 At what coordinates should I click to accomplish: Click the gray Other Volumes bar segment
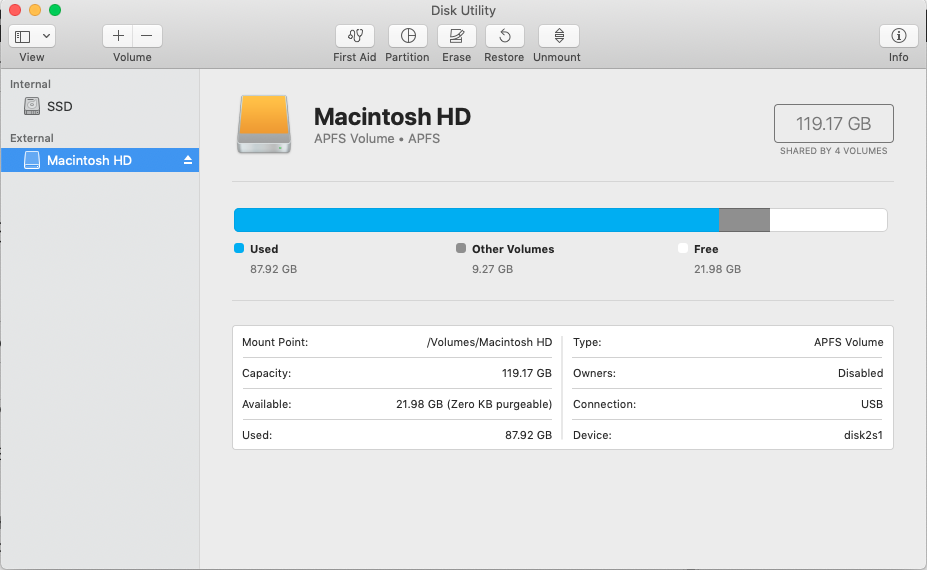click(744, 220)
